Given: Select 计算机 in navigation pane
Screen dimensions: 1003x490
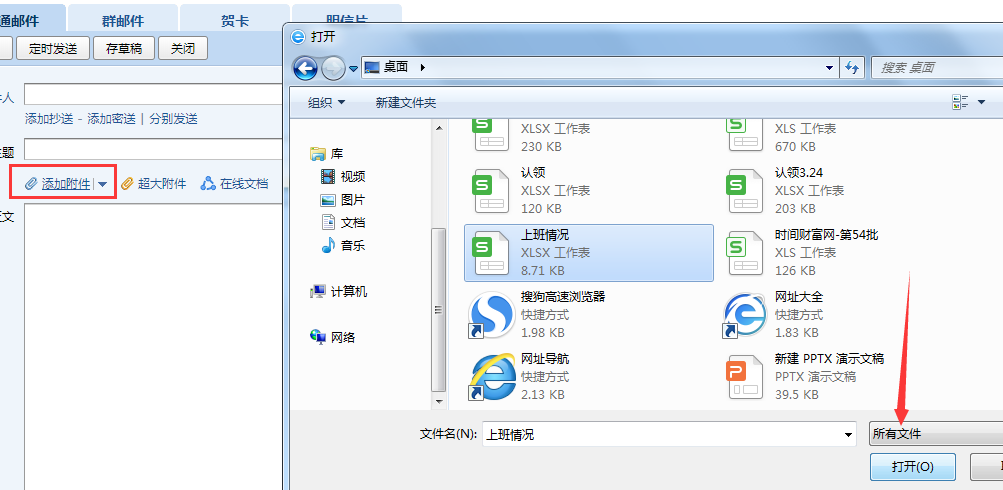Looking at the screenshot, I should coord(338,292).
